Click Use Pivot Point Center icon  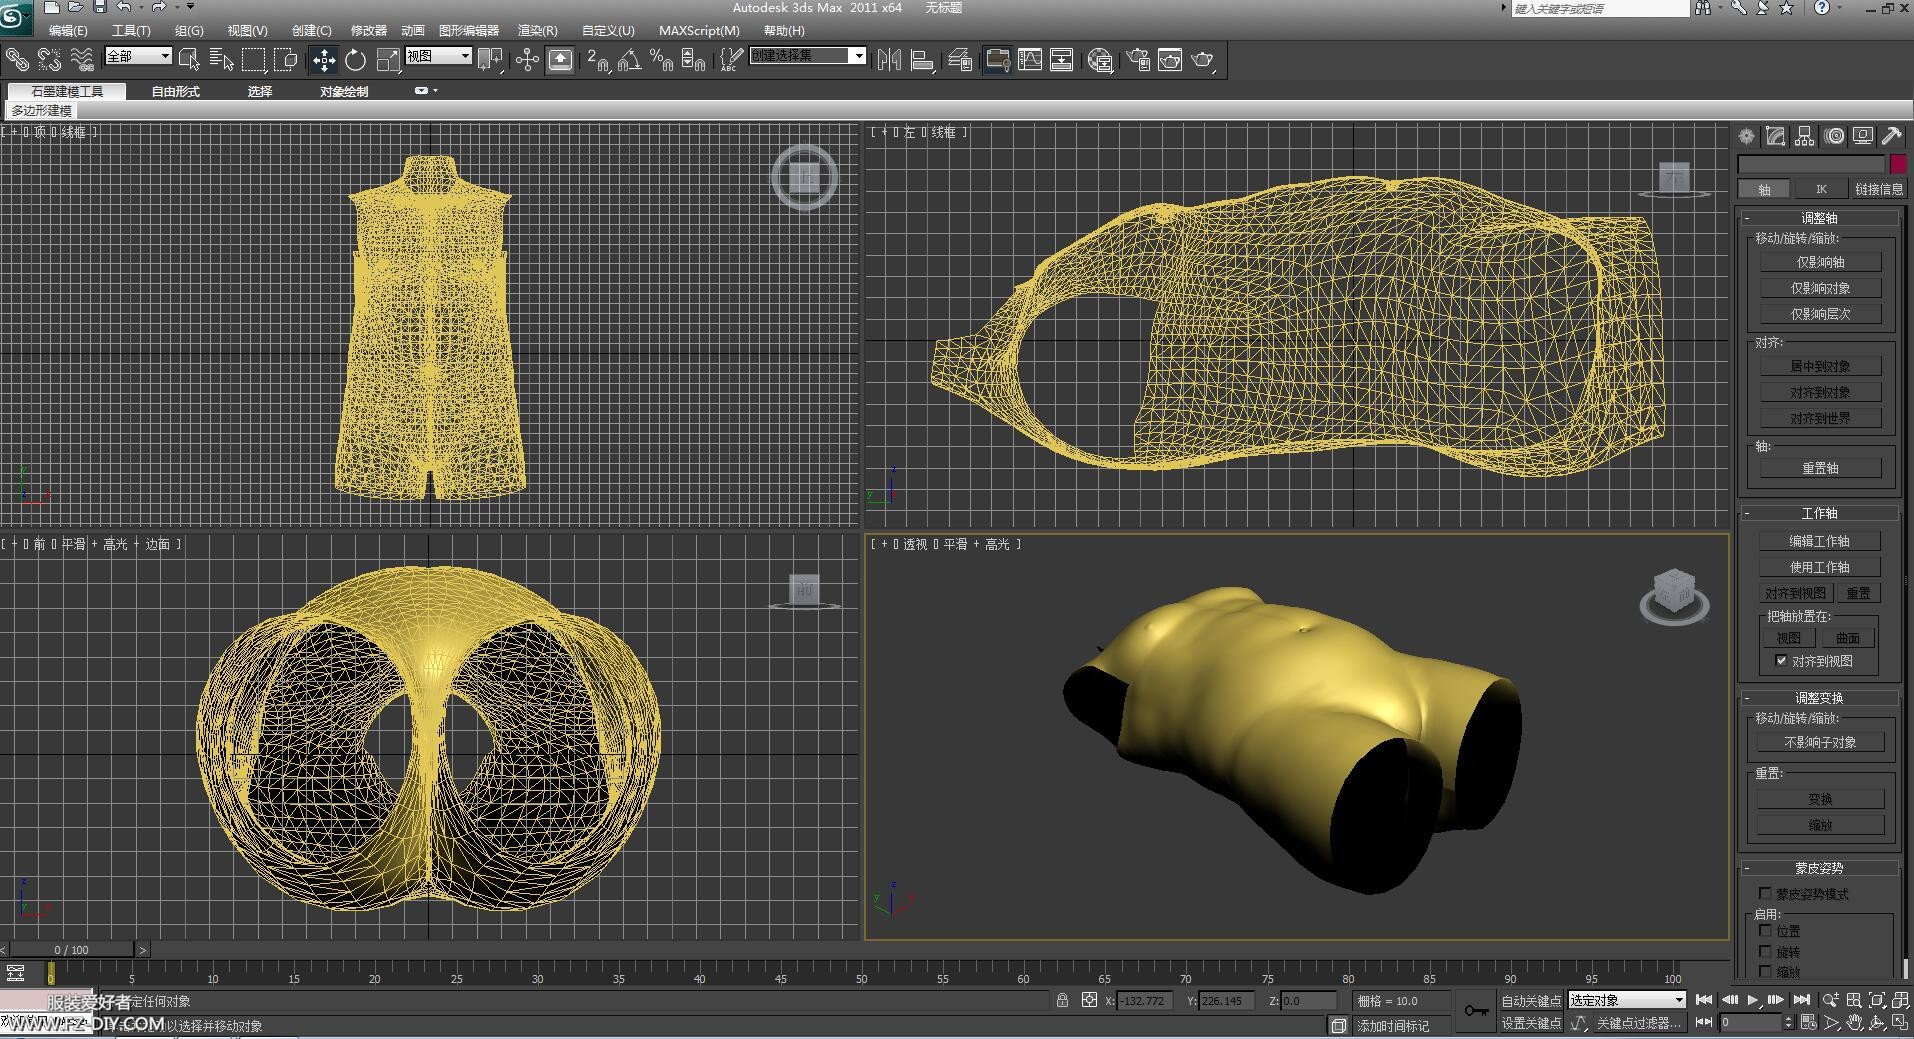click(x=490, y=60)
